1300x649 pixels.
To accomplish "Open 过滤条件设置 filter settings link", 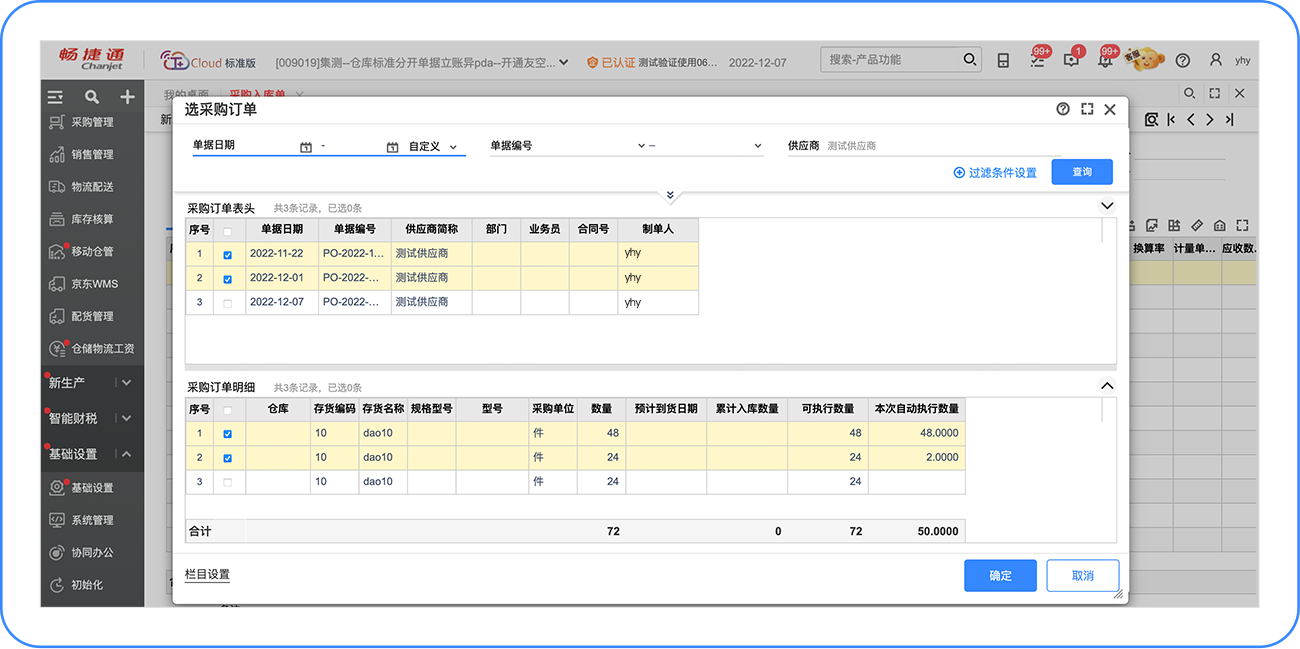I will [995, 173].
